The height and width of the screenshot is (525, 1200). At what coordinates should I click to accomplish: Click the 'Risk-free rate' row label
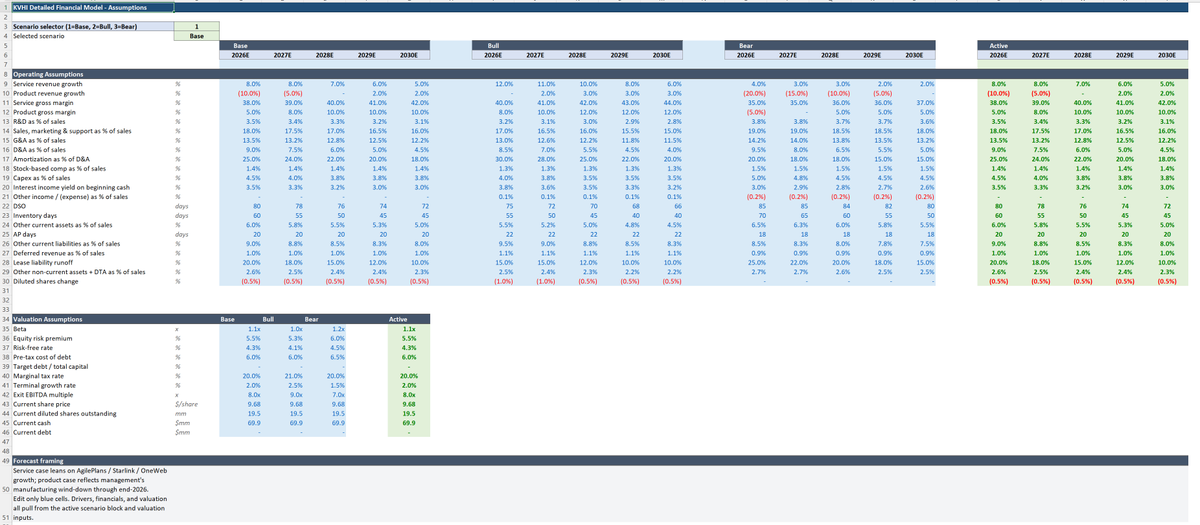point(33,346)
